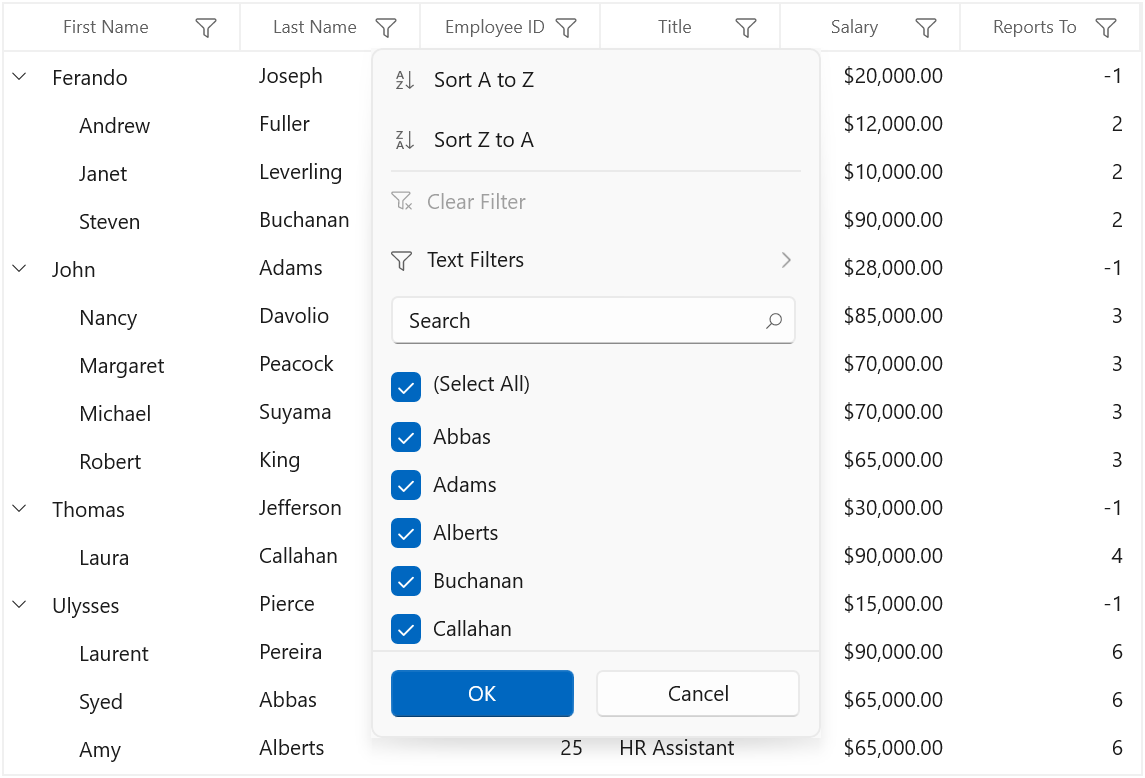Click the Last Name column header
Viewport: 1145px width, 778px height.
tap(315, 27)
